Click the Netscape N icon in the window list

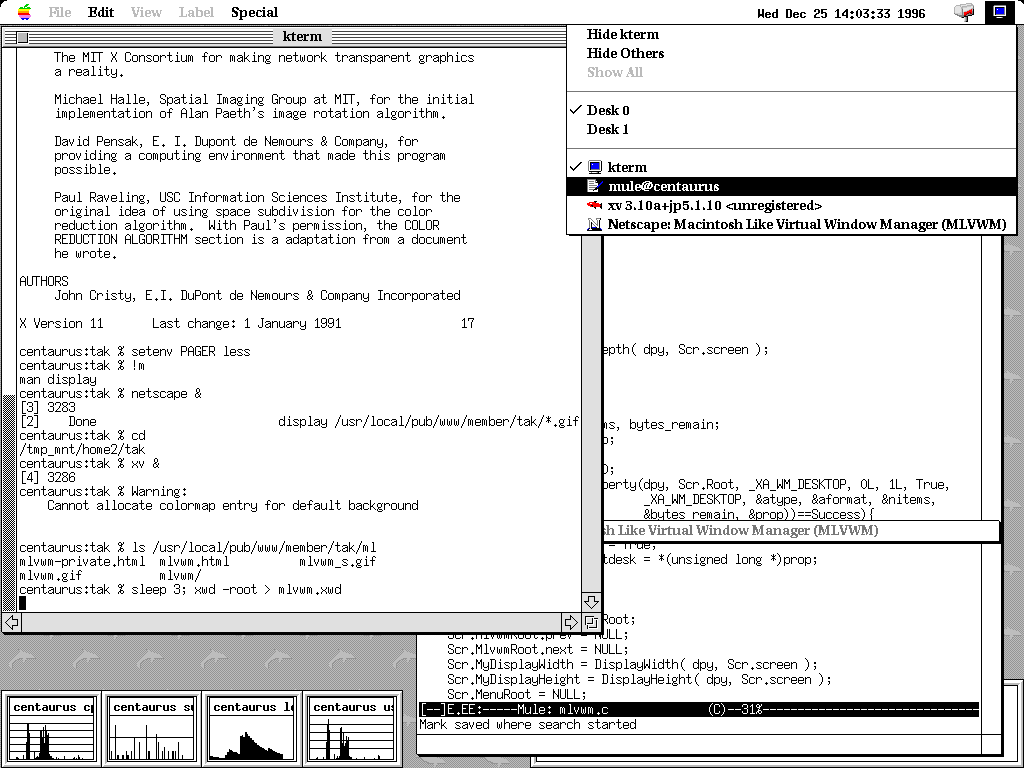coord(594,224)
